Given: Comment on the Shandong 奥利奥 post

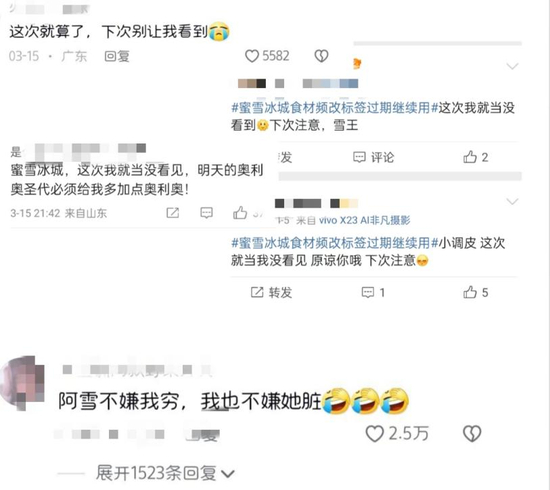Looking at the screenshot, I should pos(206,213).
